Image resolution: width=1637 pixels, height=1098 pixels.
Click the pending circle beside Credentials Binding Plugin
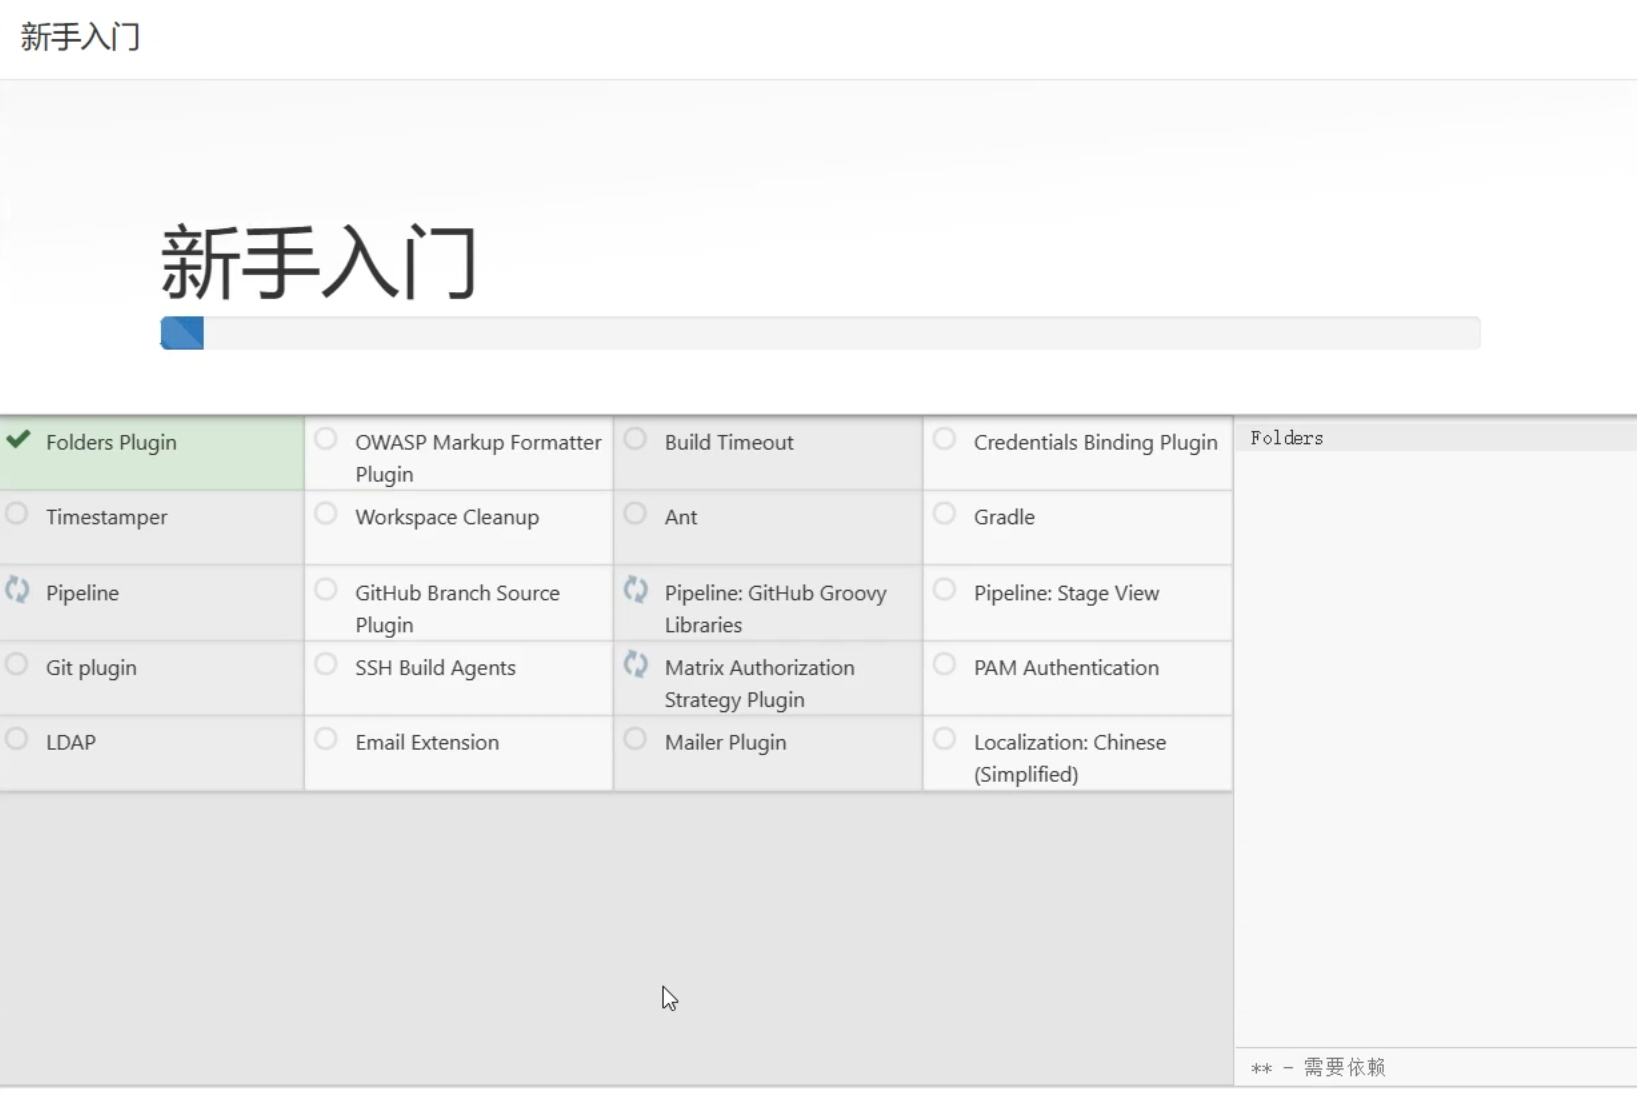(945, 439)
